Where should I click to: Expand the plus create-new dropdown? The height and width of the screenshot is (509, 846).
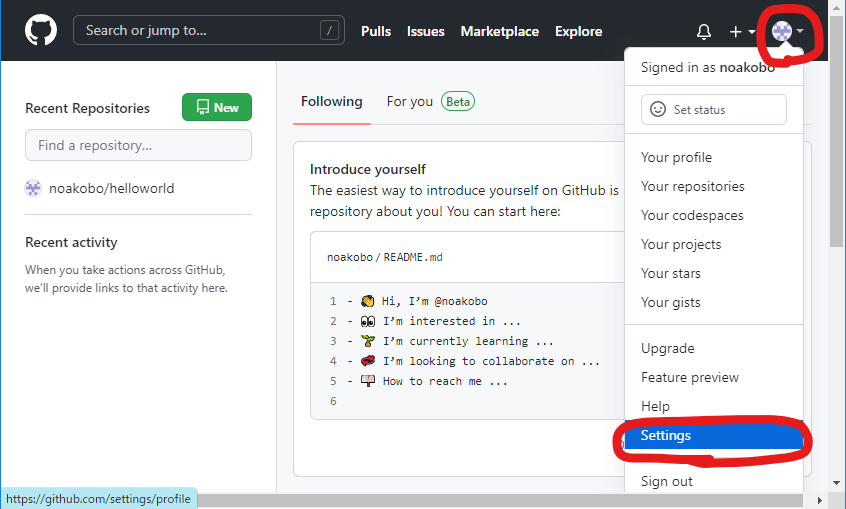click(741, 31)
